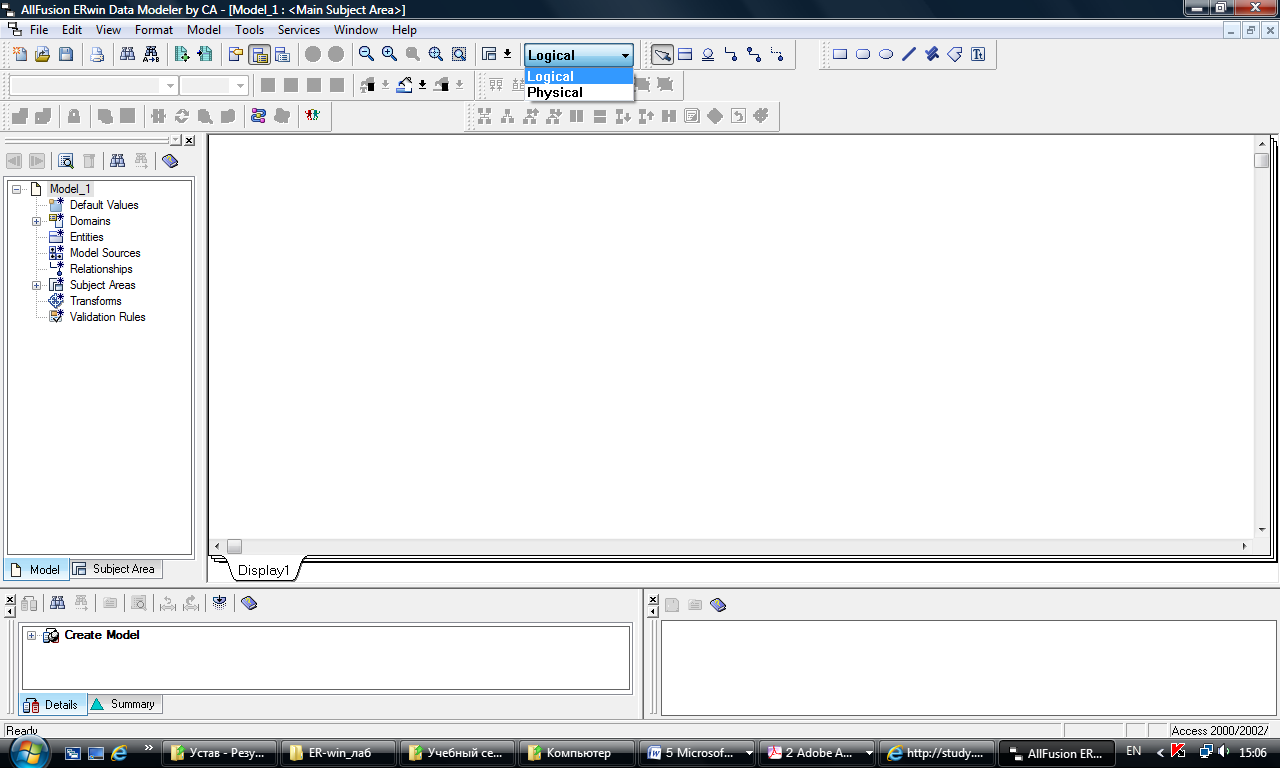Viewport: 1280px width, 768px height.
Task: Open Format menu
Action: [x=154, y=30]
